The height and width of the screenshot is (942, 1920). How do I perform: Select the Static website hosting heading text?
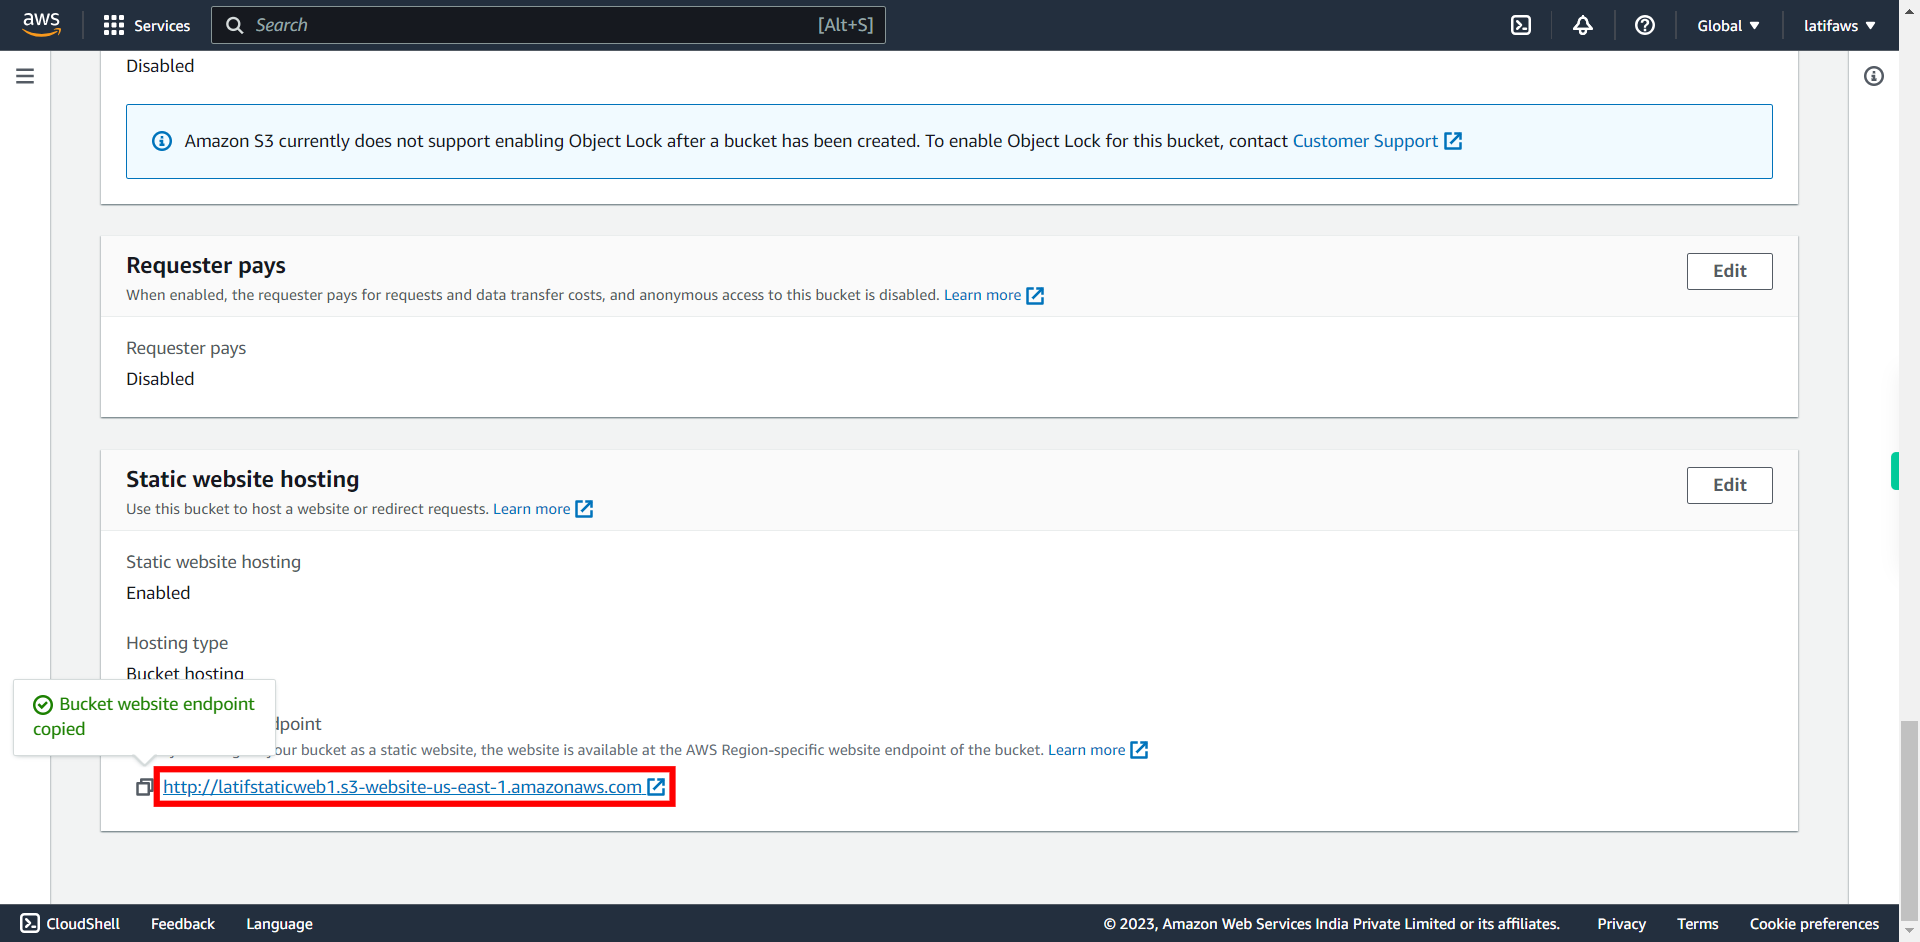coord(242,479)
